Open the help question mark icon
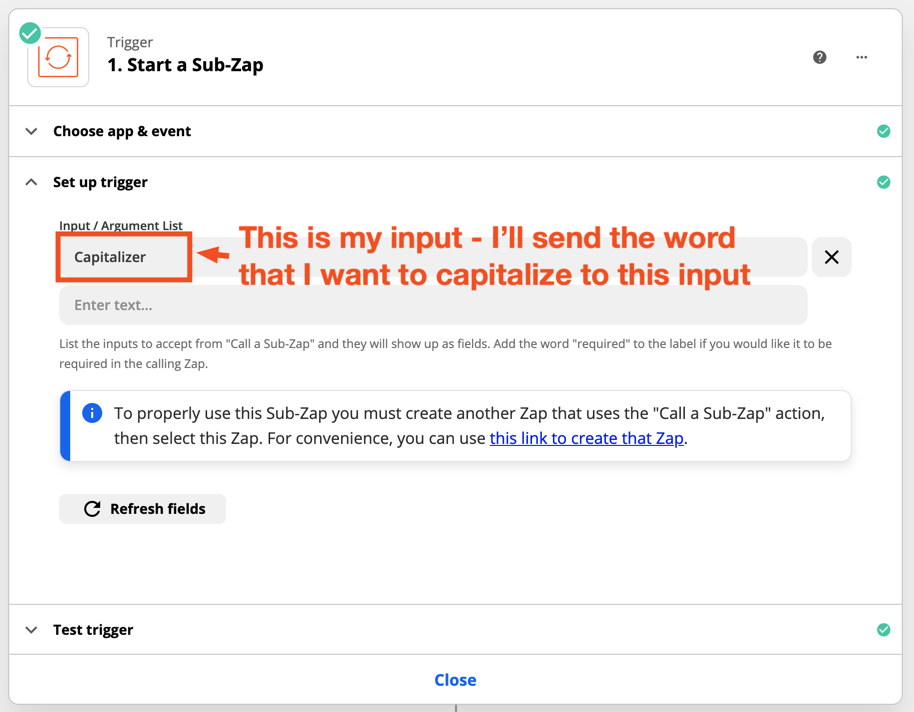Image resolution: width=914 pixels, height=712 pixels. click(x=820, y=57)
